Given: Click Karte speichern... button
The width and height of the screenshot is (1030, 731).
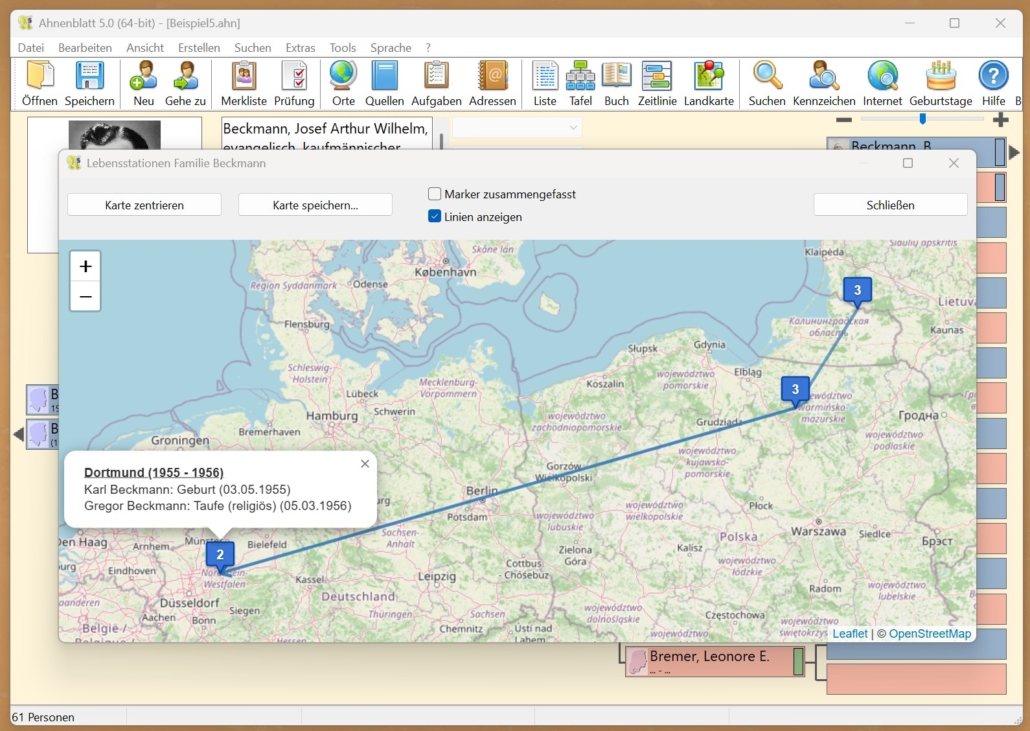Looking at the screenshot, I should click(315, 205).
